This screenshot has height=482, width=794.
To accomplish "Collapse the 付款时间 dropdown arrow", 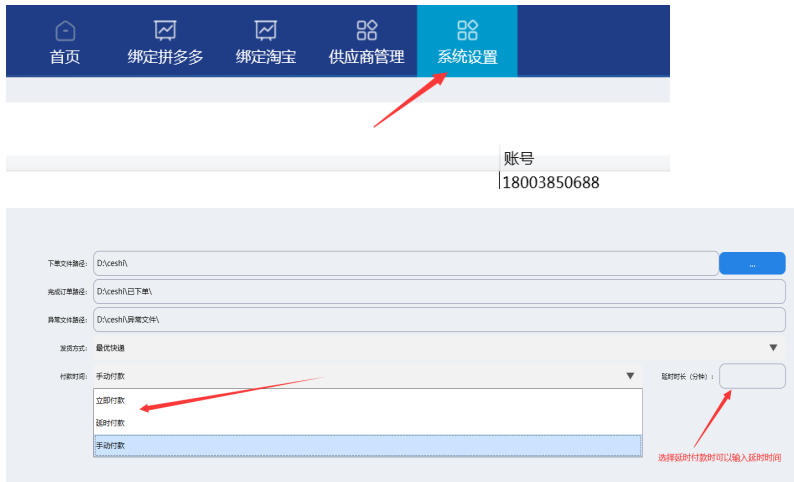I will tap(630, 376).
